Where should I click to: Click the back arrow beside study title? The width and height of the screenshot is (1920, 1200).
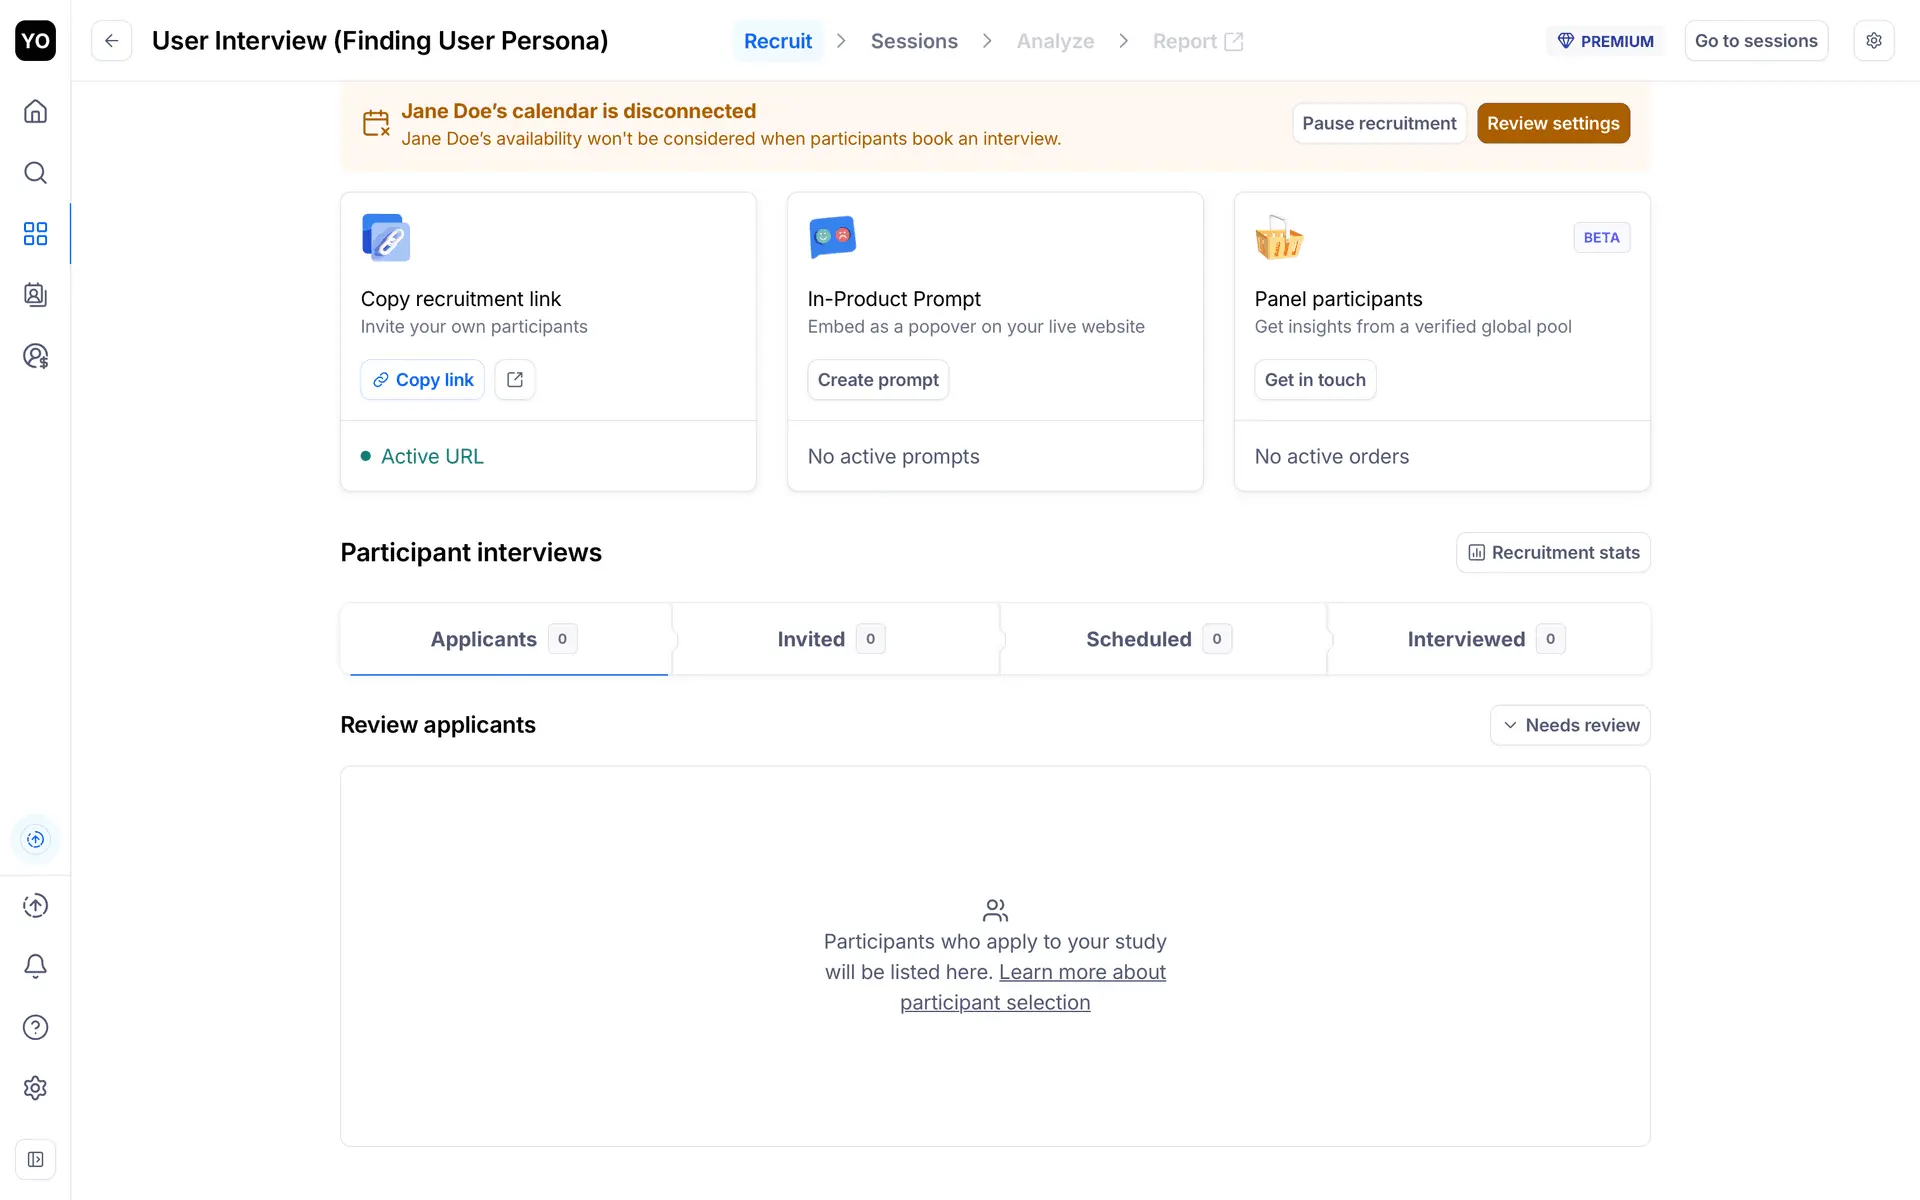(x=112, y=41)
